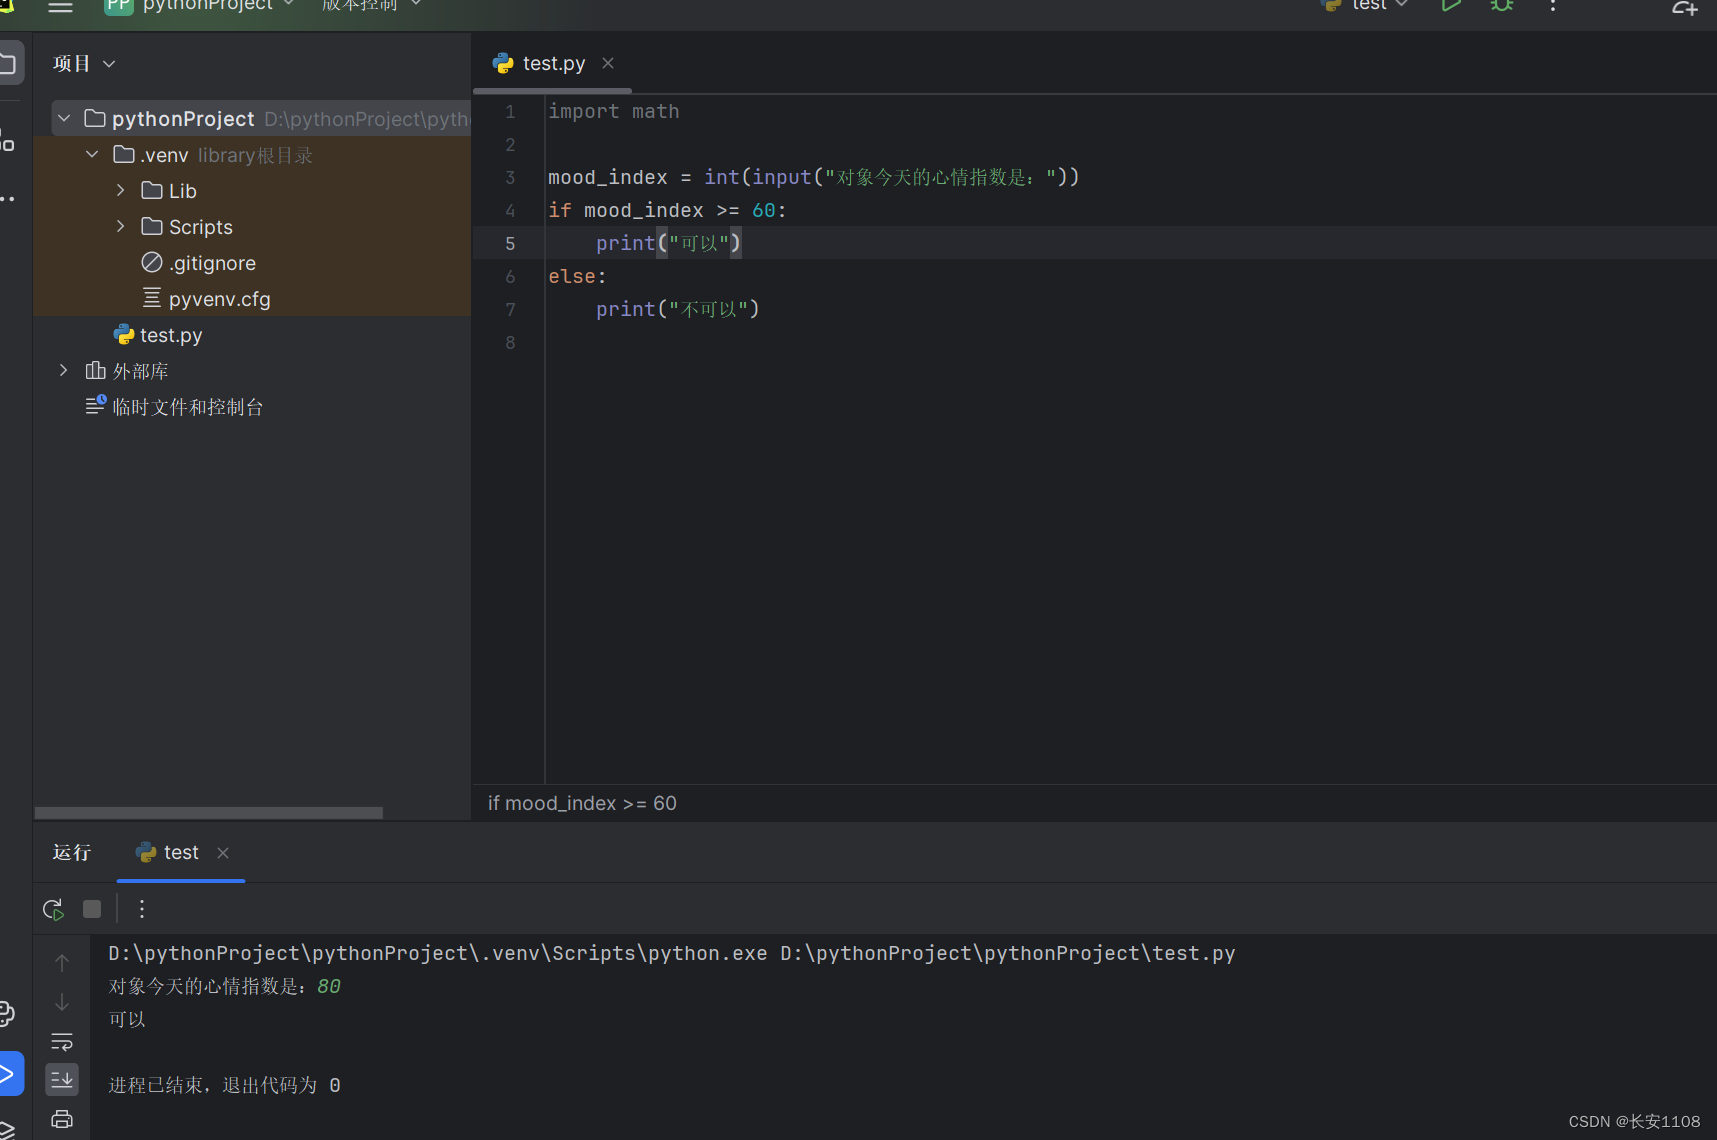The image size is (1717, 1140).
Task: Switch to the test.py editor tab
Action: tap(554, 64)
